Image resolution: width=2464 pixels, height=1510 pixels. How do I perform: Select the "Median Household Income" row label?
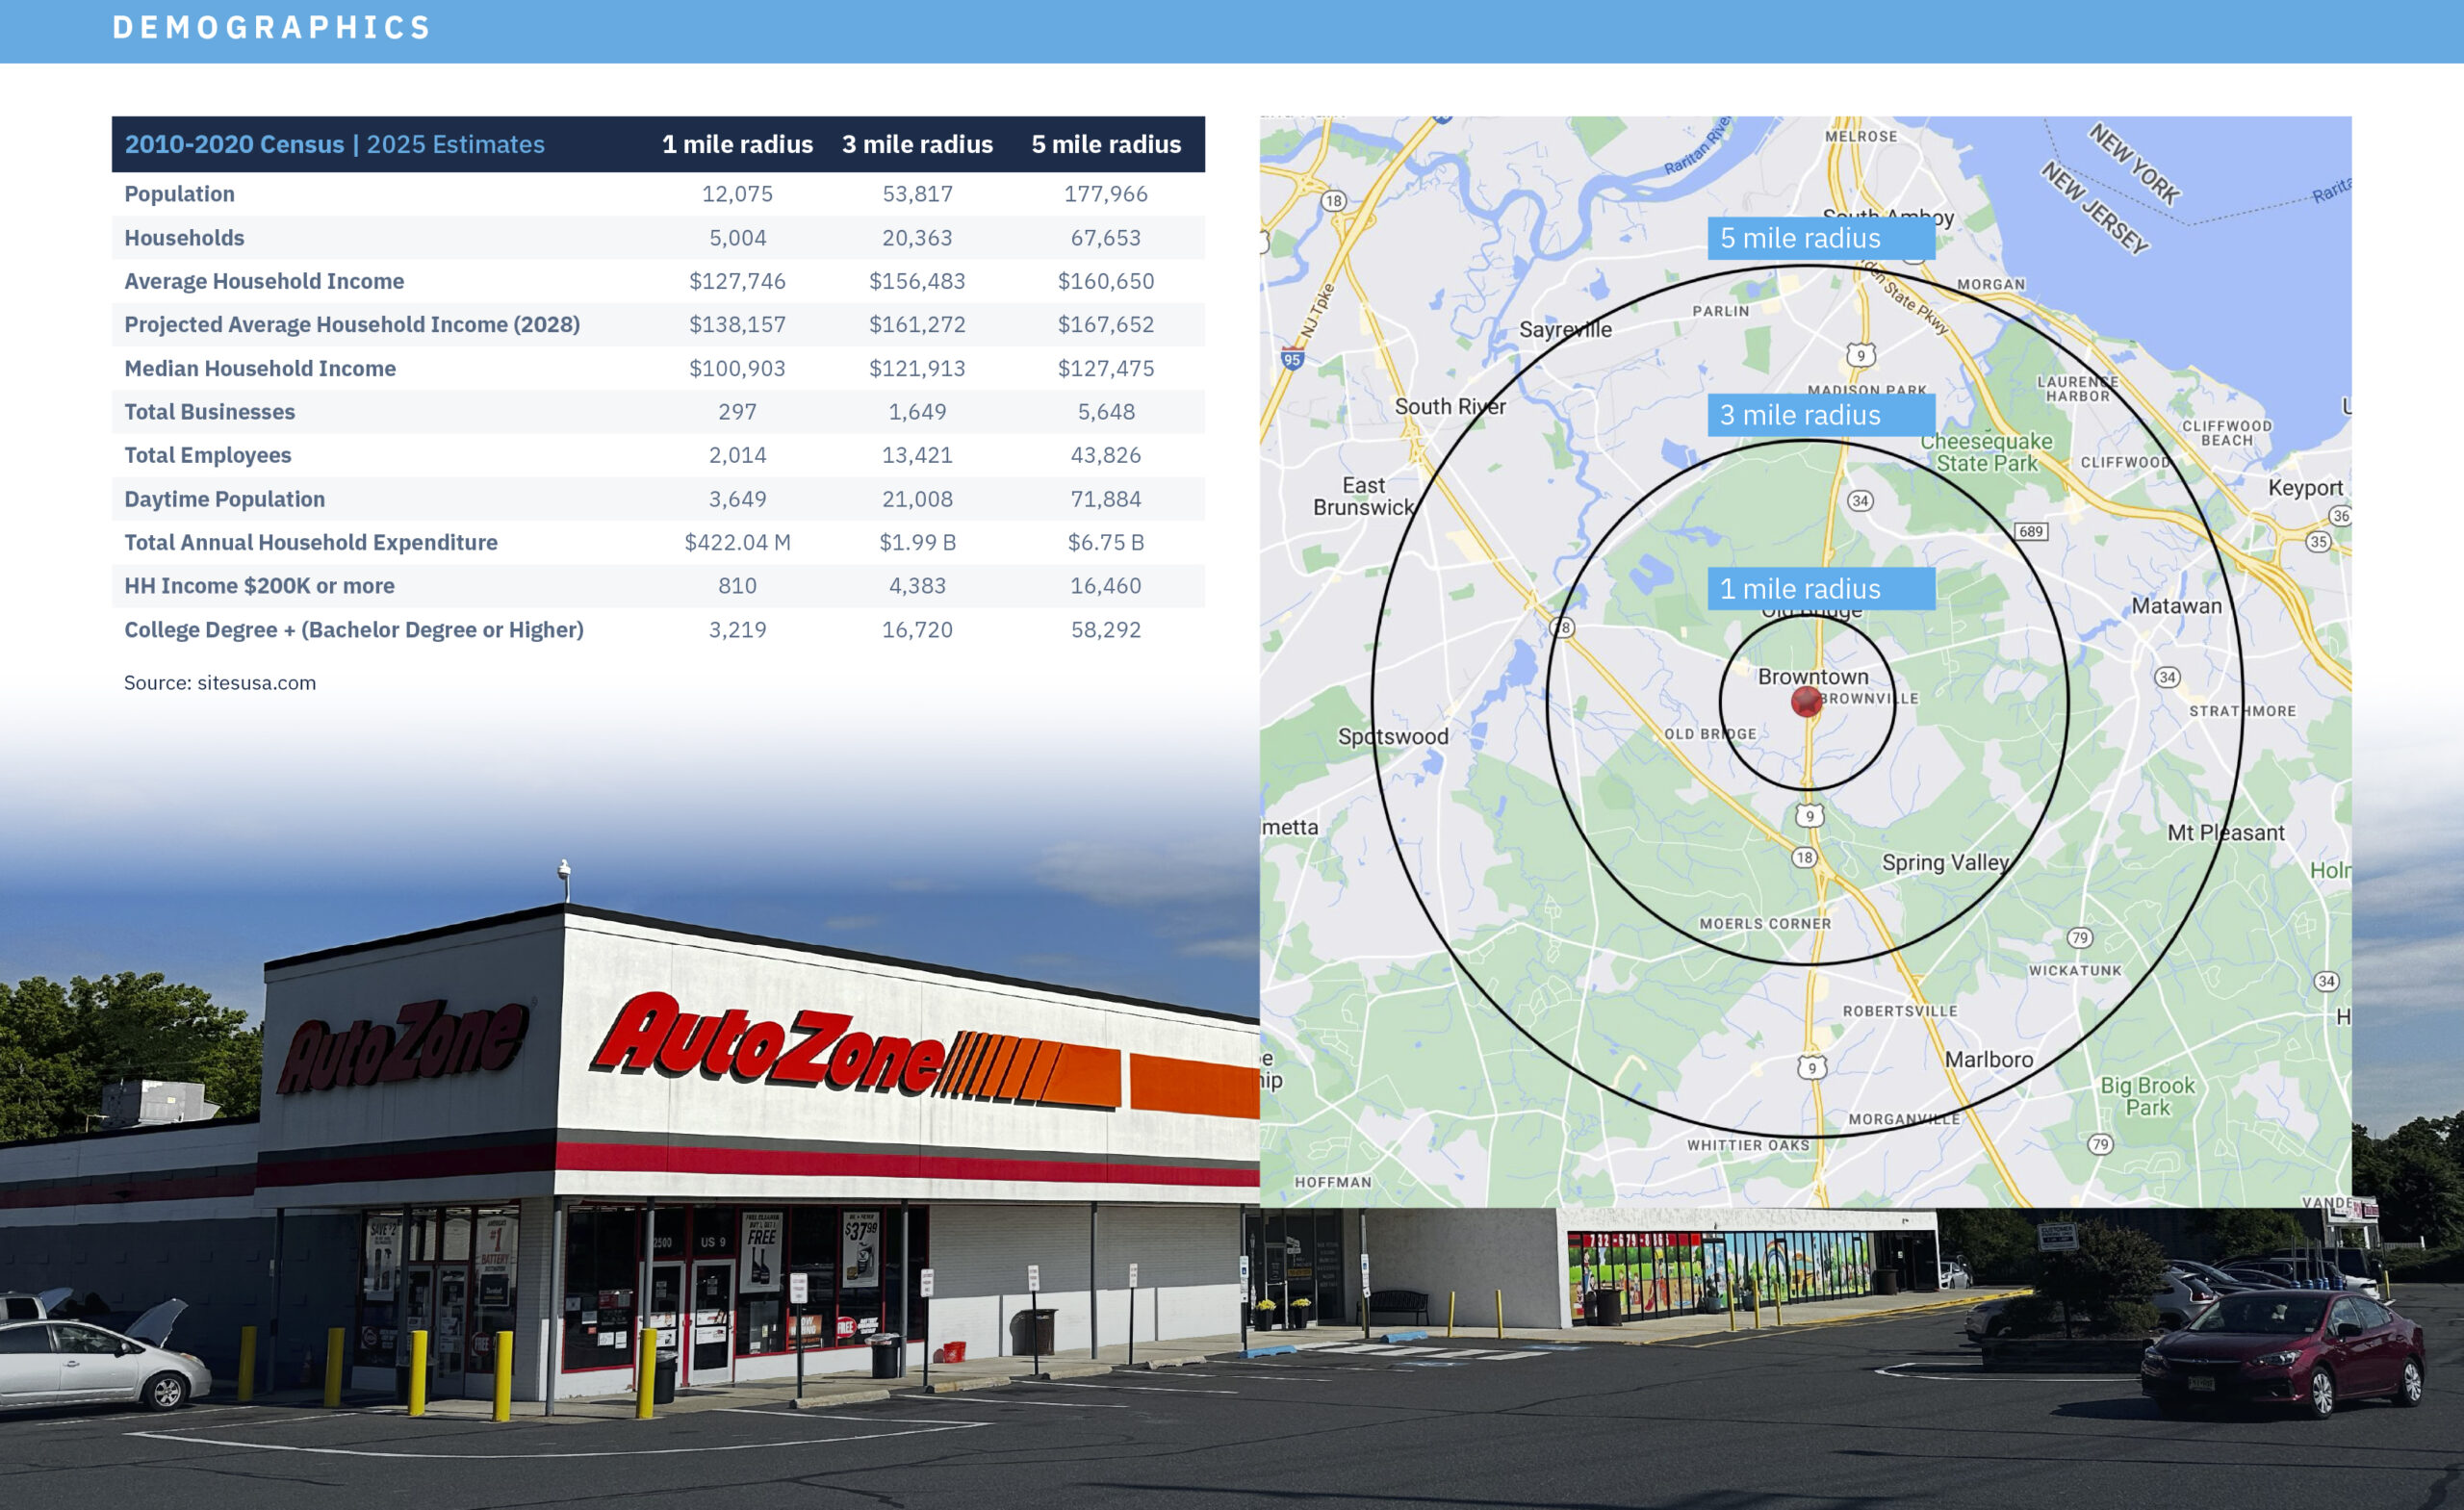coord(260,368)
